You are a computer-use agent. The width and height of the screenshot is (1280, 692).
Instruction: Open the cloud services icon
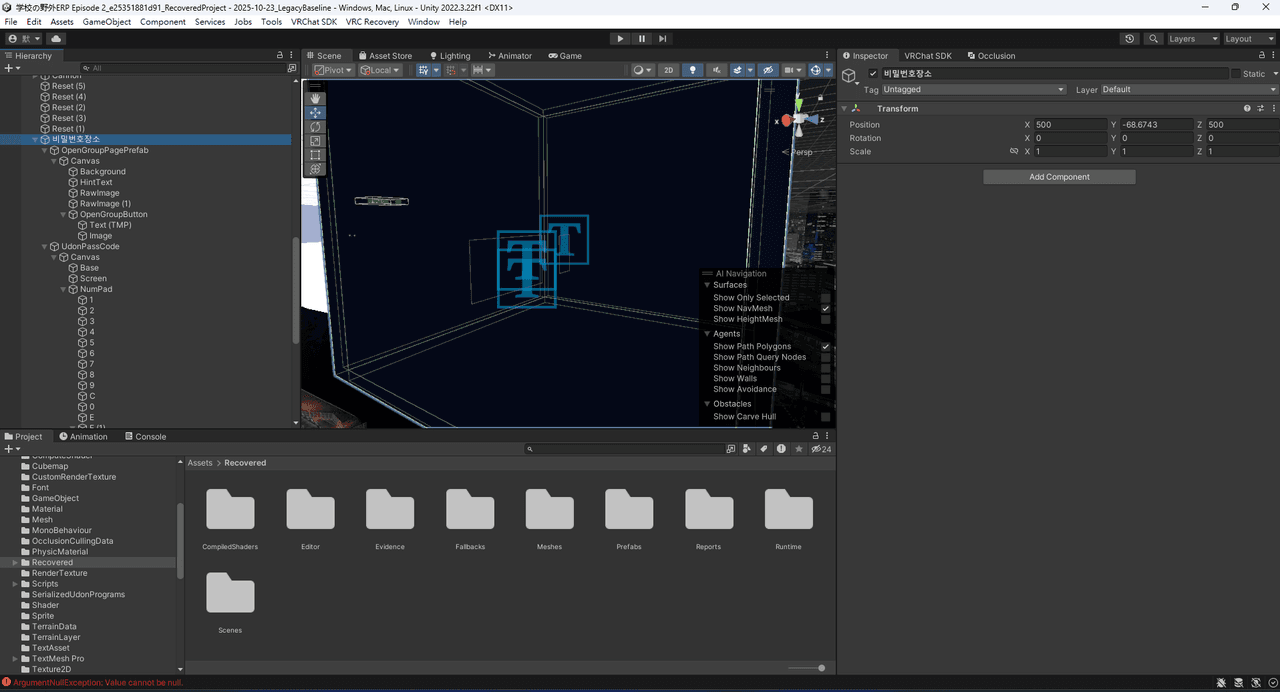[x=56, y=39]
